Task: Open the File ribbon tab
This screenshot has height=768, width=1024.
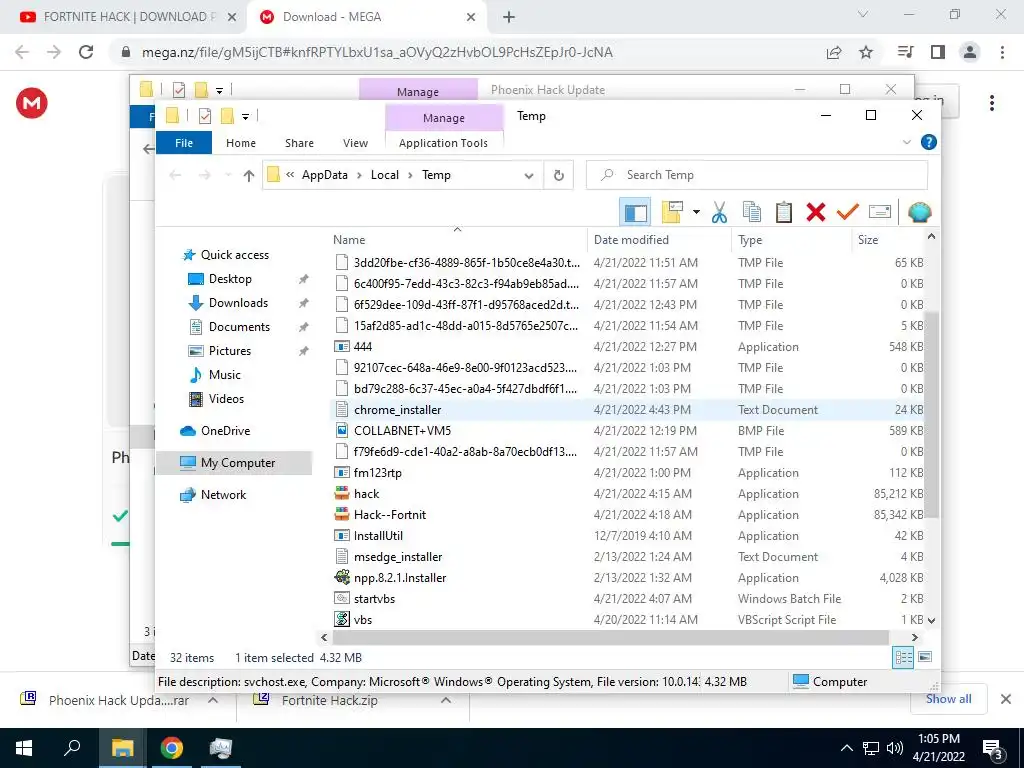Action: (184, 143)
